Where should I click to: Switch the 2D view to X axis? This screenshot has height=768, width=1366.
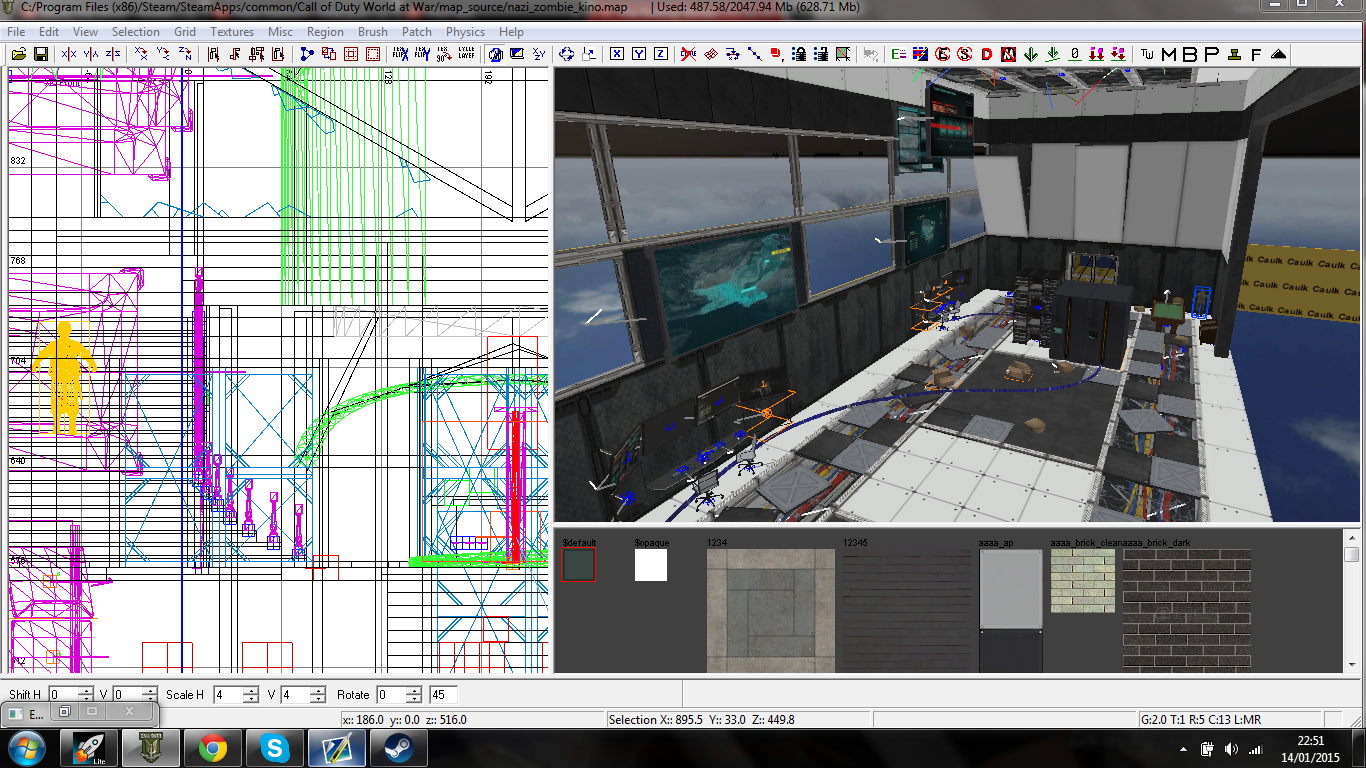coord(617,54)
